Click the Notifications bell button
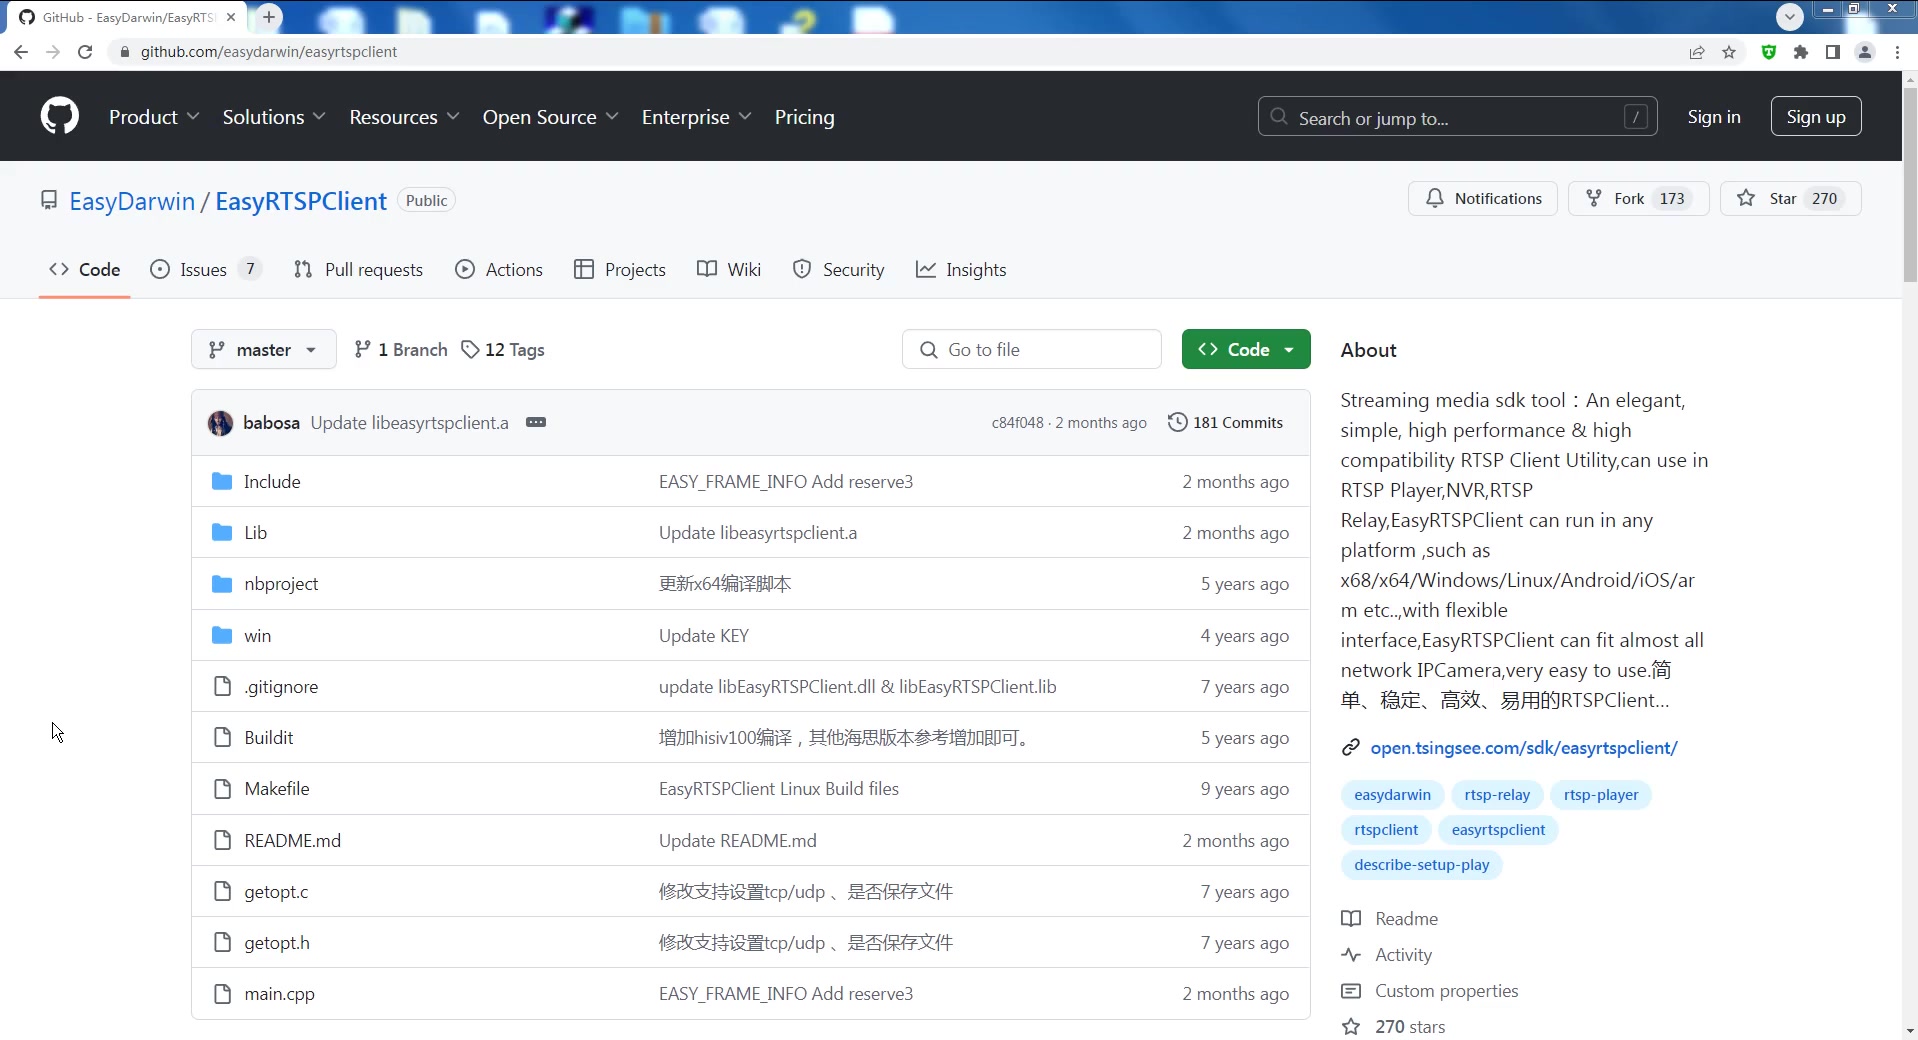Viewport: 1918px width, 1040px height. click(x=1483, y=198)
